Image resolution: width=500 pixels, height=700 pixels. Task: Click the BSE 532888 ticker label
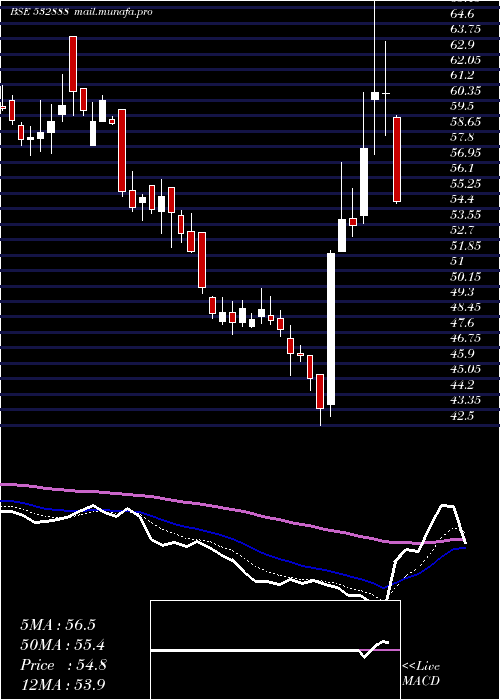(40, 12)
